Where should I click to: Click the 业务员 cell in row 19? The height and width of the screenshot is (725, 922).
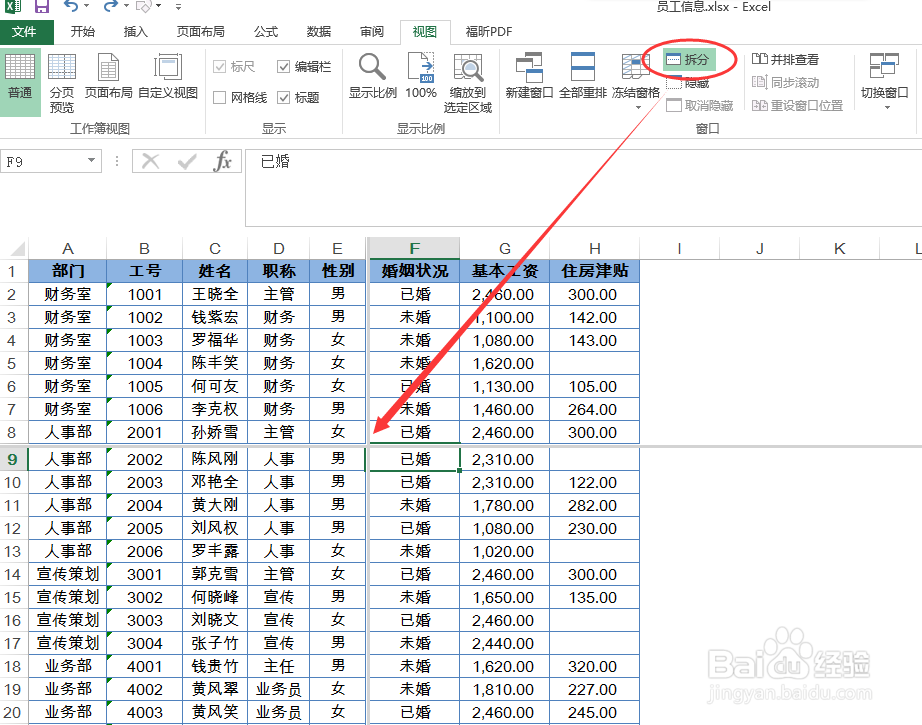coord(279,689)
